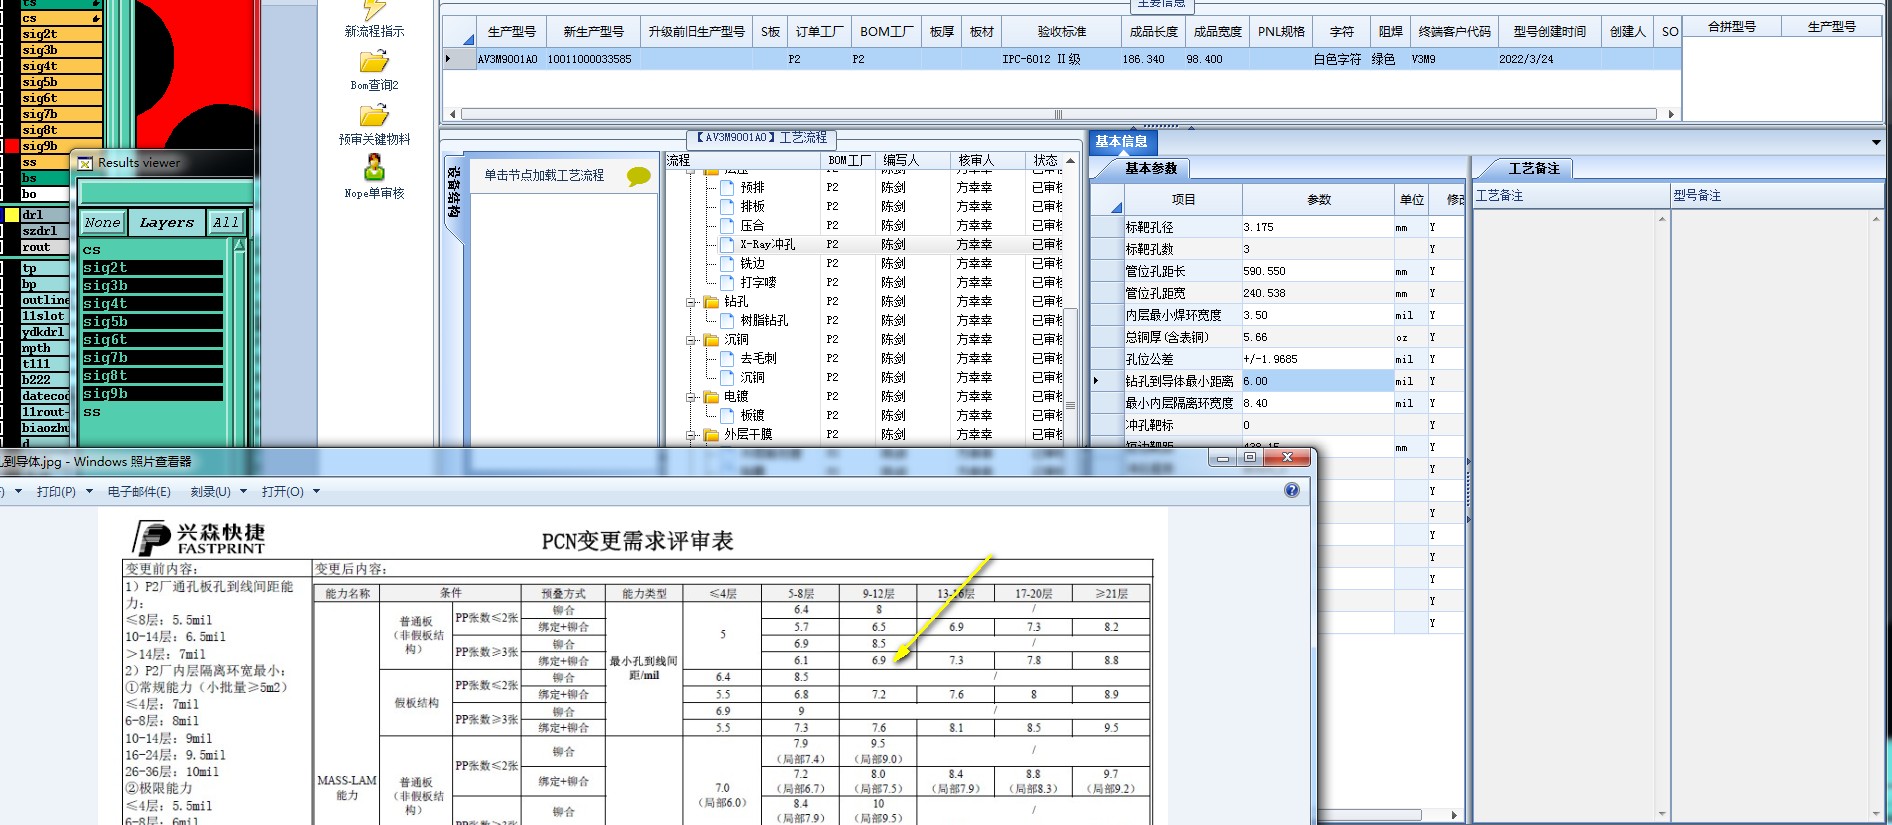This screenshot has height=825, width=1892.
Task: Open the Bom查询2 folder icon
Action: [x=374, y=62]
